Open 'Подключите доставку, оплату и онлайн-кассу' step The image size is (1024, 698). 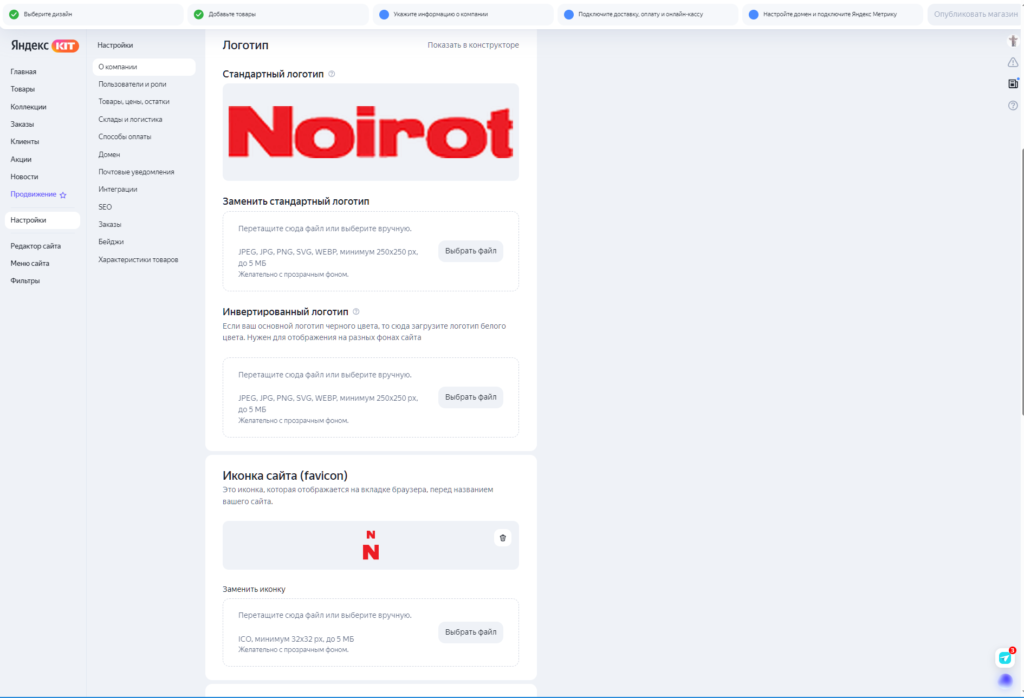click(648, 14)
